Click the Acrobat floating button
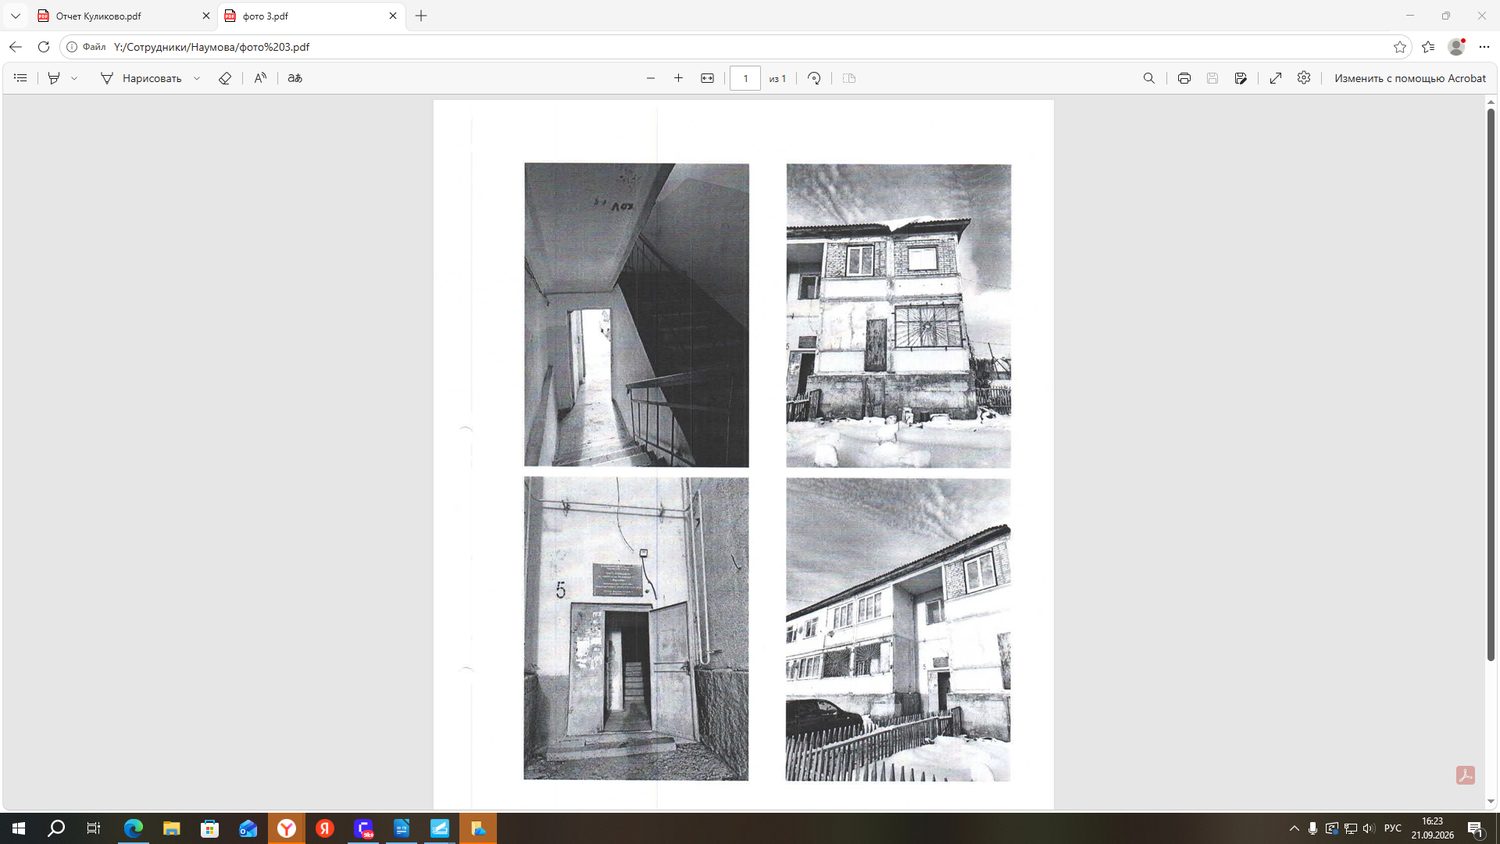The width and height of the screenshot is (1500, 844). pyautogui.click(x=1465, y=775)
